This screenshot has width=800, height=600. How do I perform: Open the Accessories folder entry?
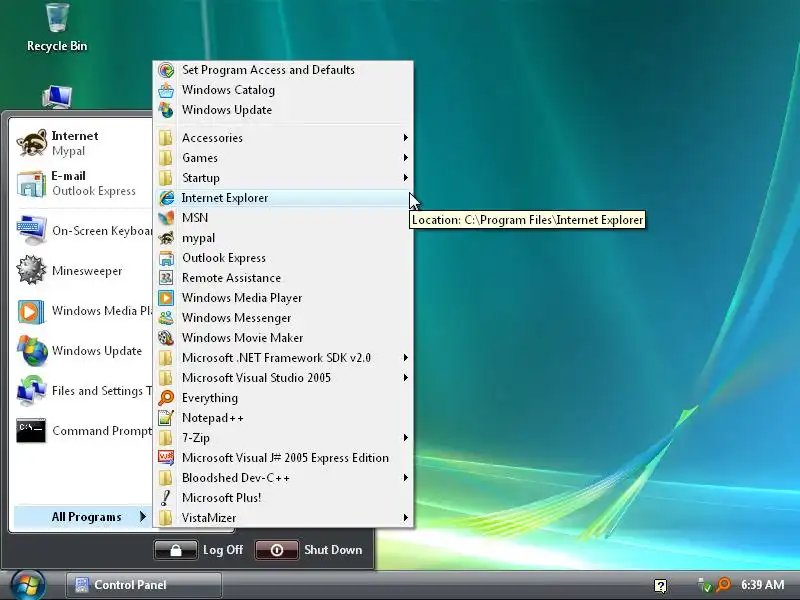[283, 138]
